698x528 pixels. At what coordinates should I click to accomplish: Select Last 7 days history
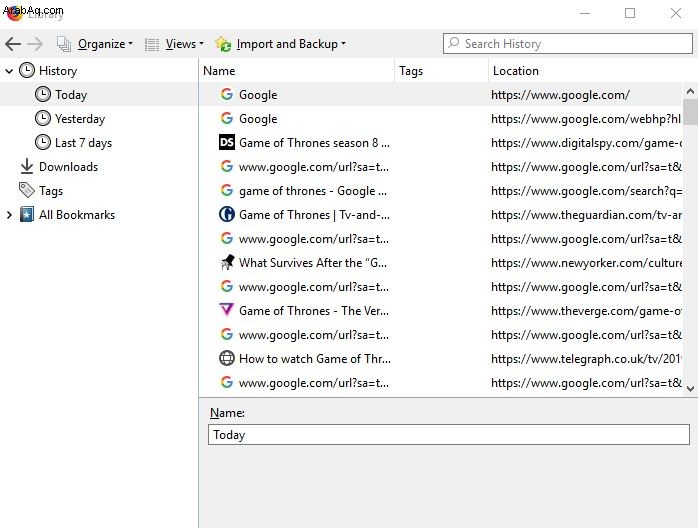(83, 143)
